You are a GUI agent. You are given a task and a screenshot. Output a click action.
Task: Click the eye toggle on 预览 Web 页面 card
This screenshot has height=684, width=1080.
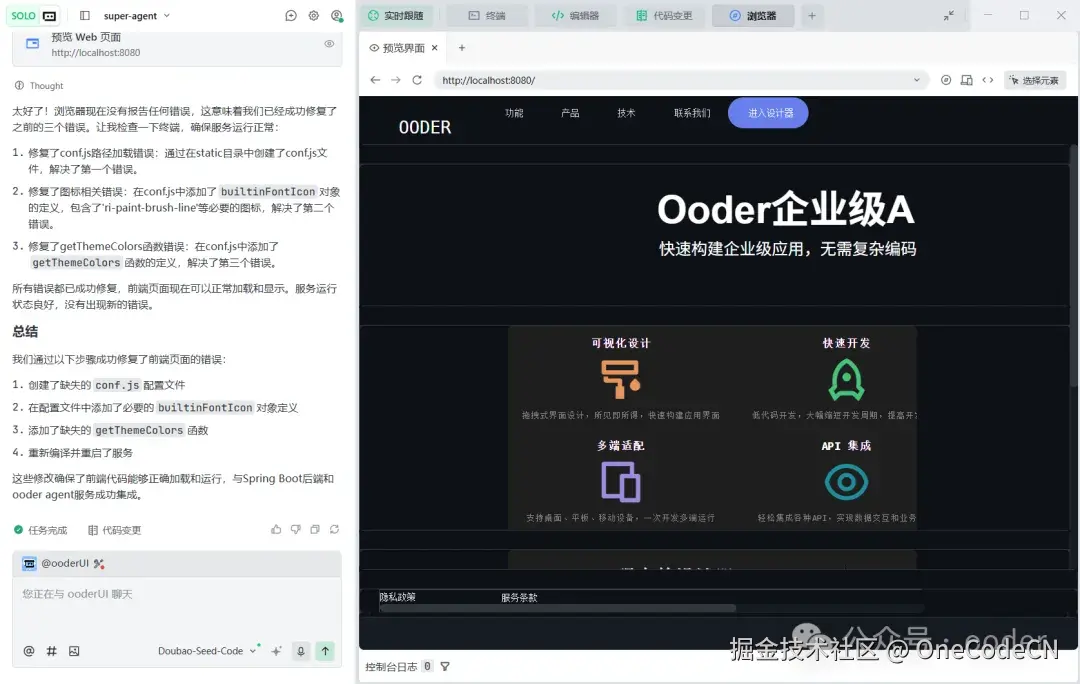click(329, 43)
